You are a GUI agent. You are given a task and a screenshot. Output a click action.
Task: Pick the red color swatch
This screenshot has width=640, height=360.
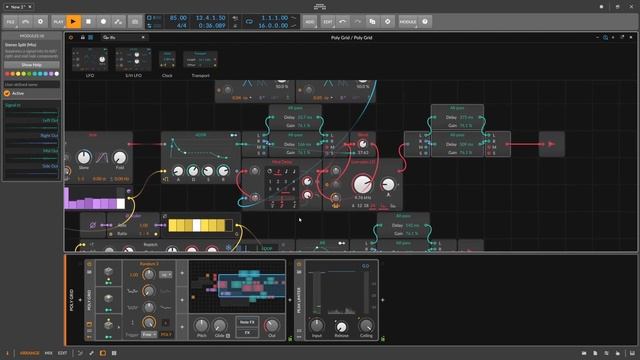pyautogui.click(x=7, y=74)
